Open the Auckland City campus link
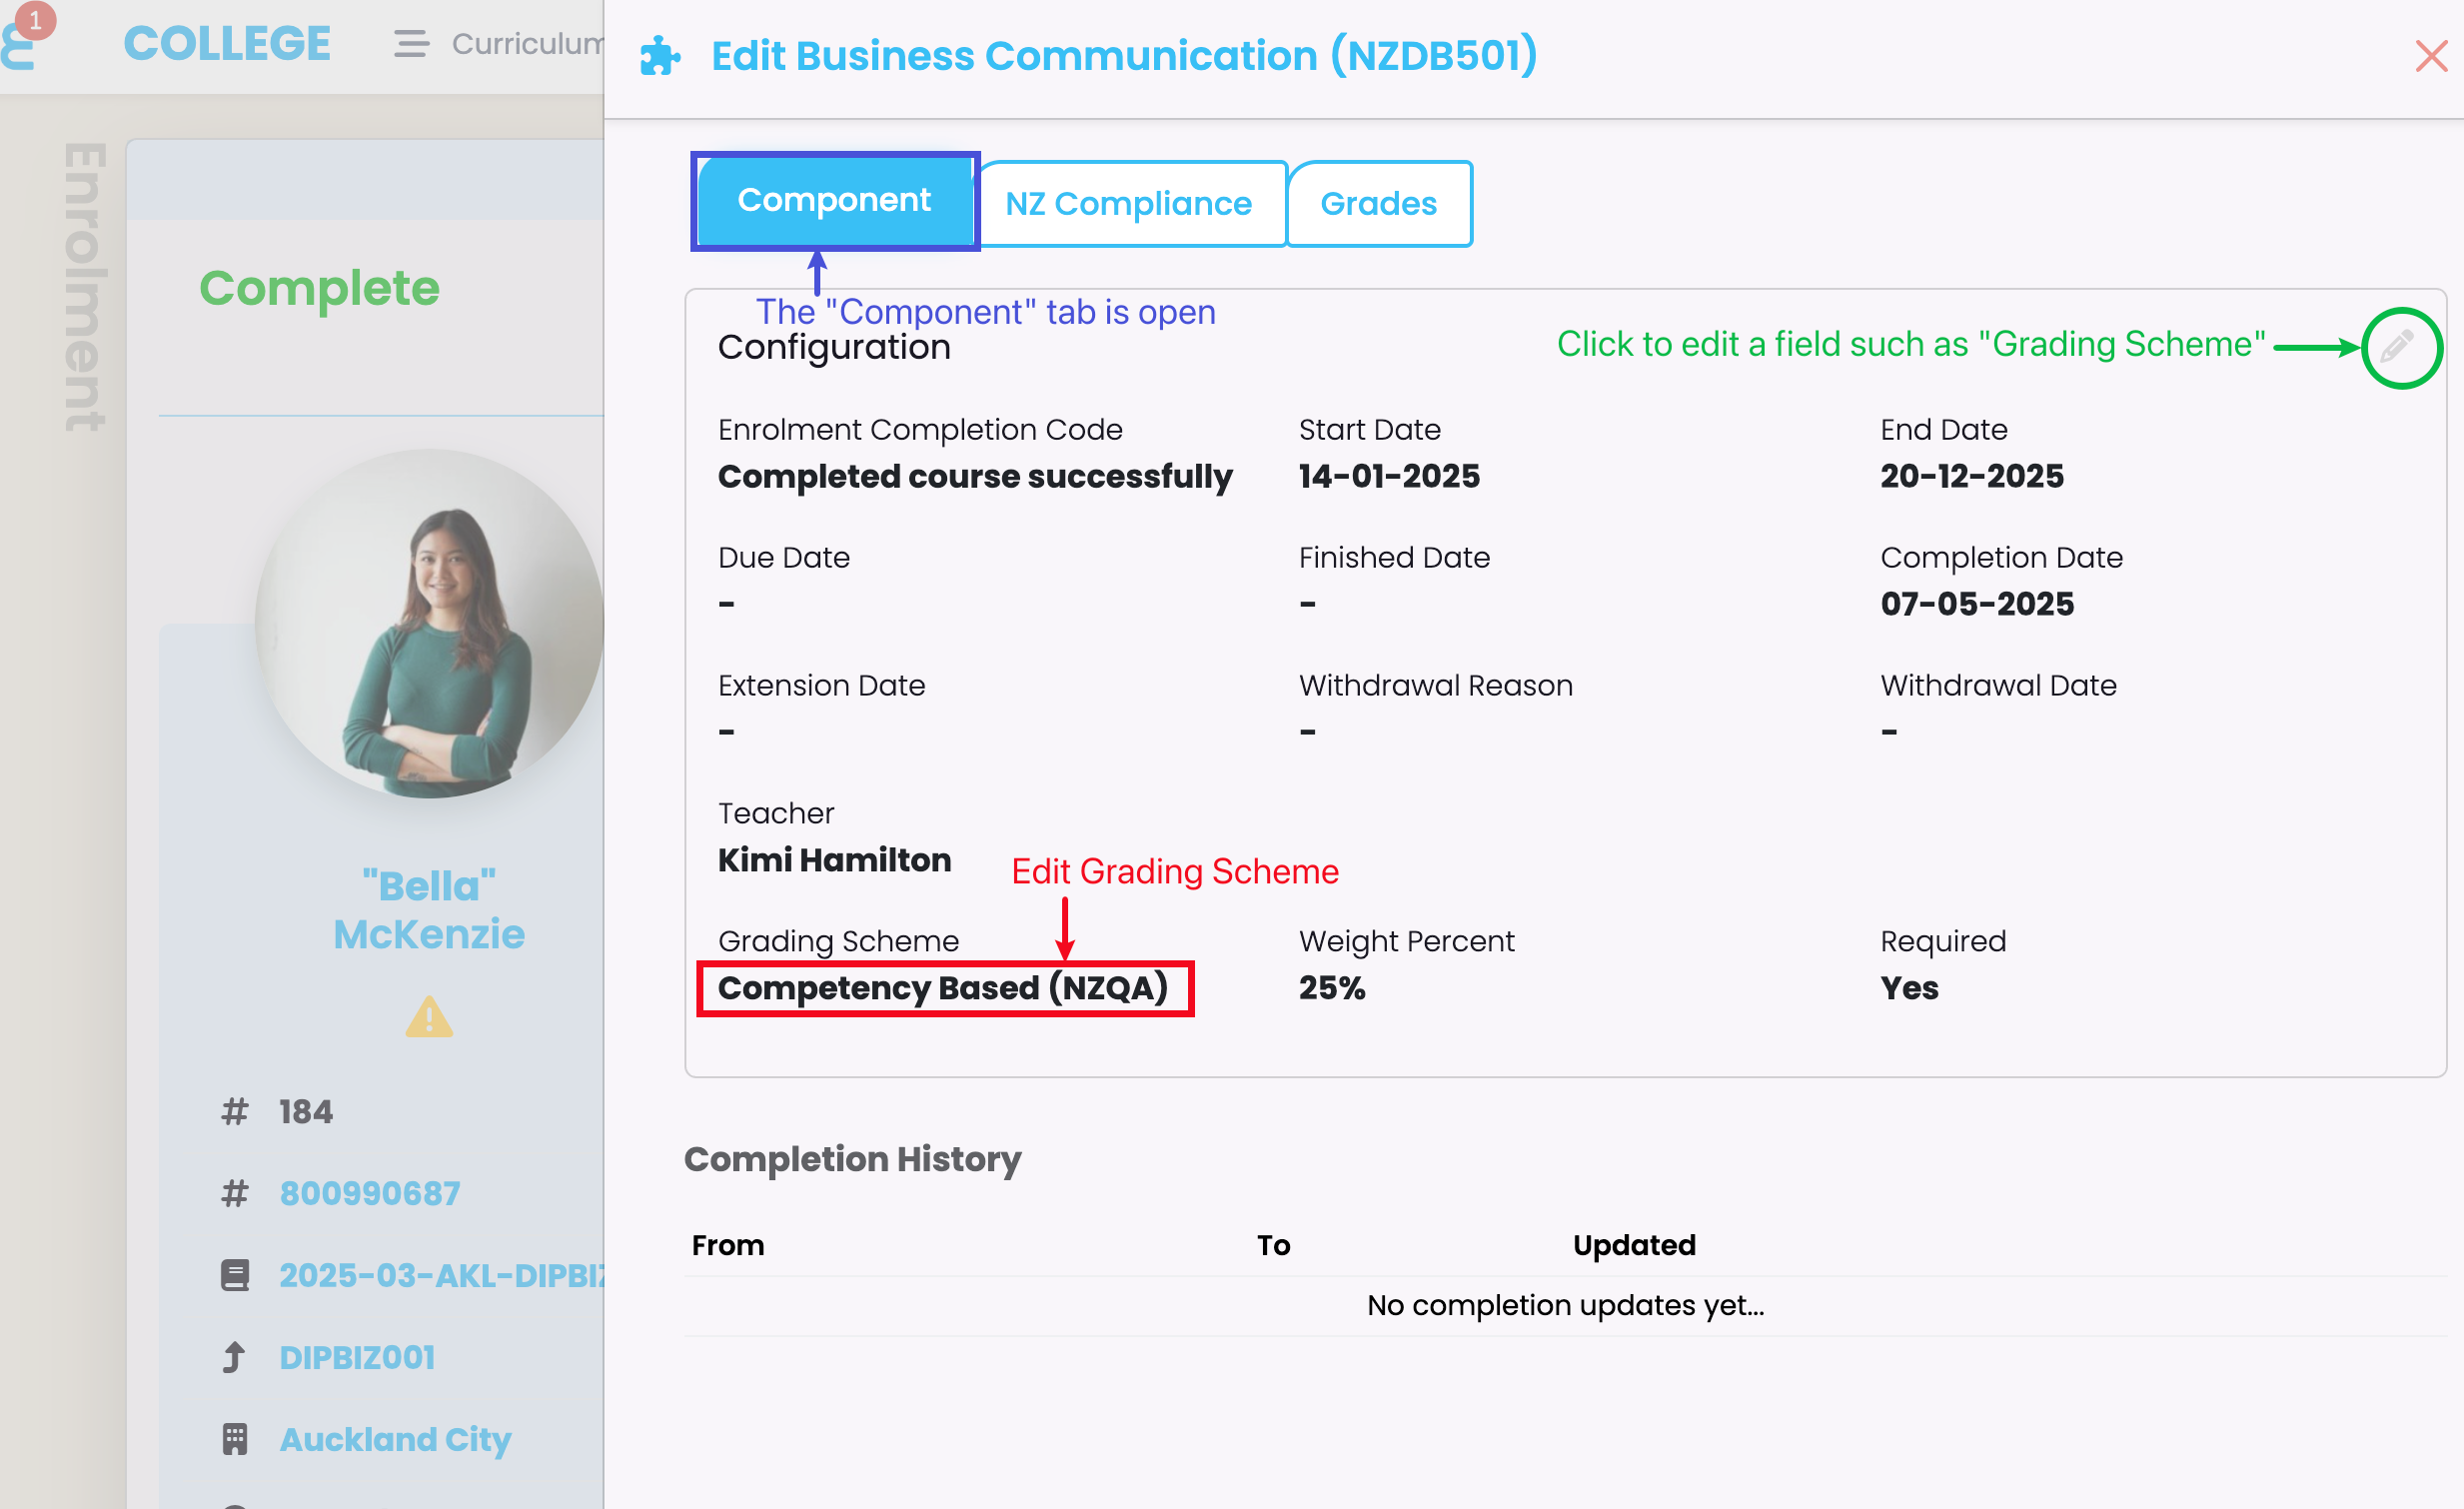The width and height of the screenshot is (2464, 1509). 395,1439
